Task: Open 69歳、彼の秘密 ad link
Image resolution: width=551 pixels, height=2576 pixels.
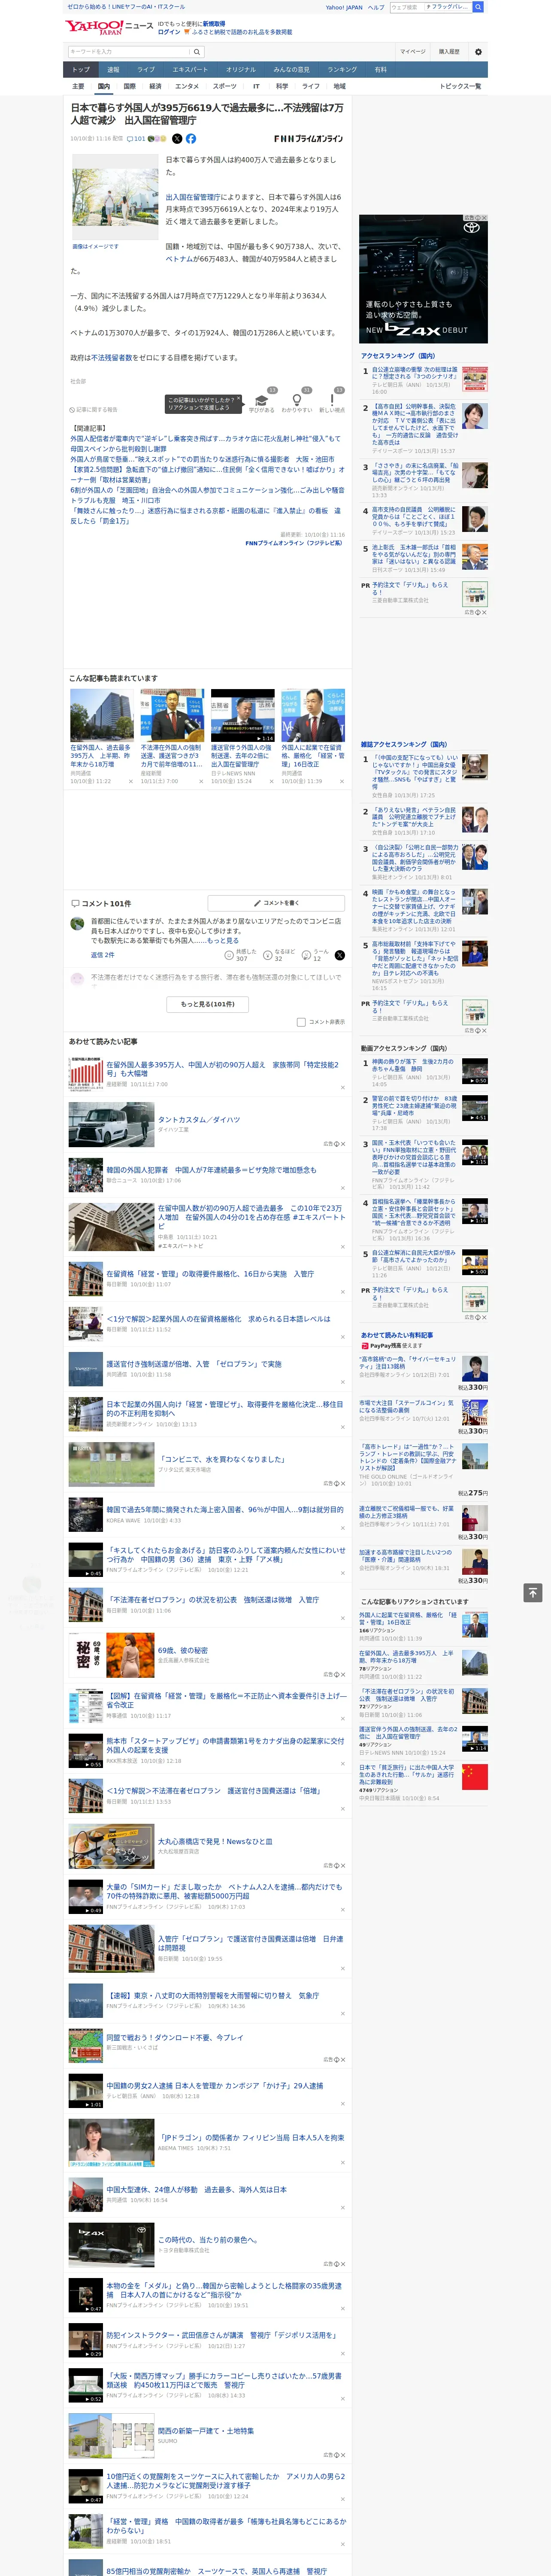Action: click(183, 1650)
